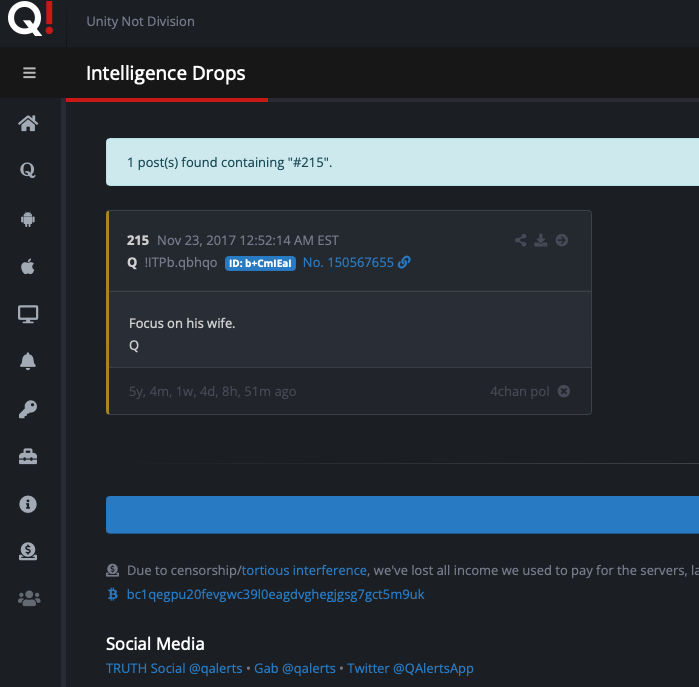Click the 4chan pol source label

click(x=519, y=391)
